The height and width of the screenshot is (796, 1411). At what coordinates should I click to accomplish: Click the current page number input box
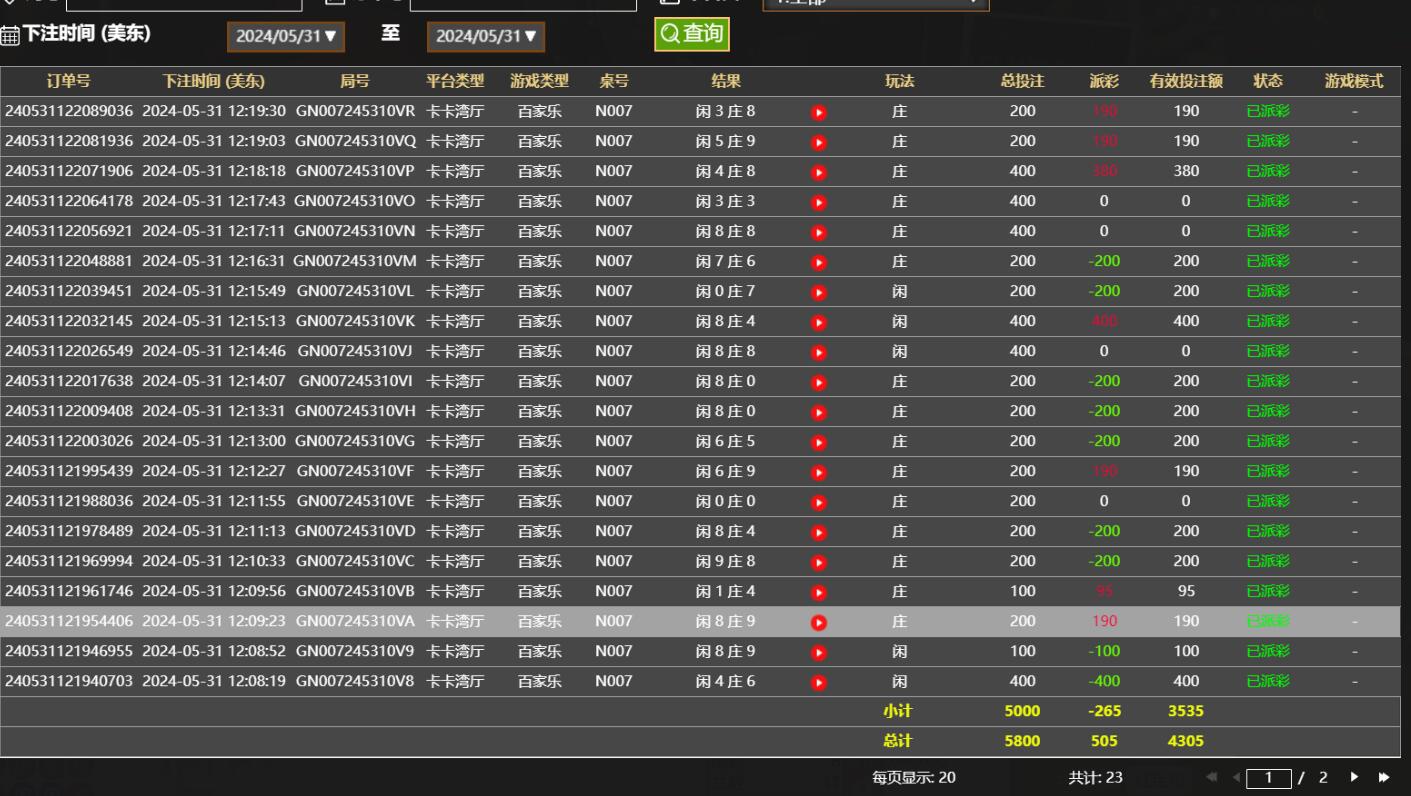(x=1269, y=777)
